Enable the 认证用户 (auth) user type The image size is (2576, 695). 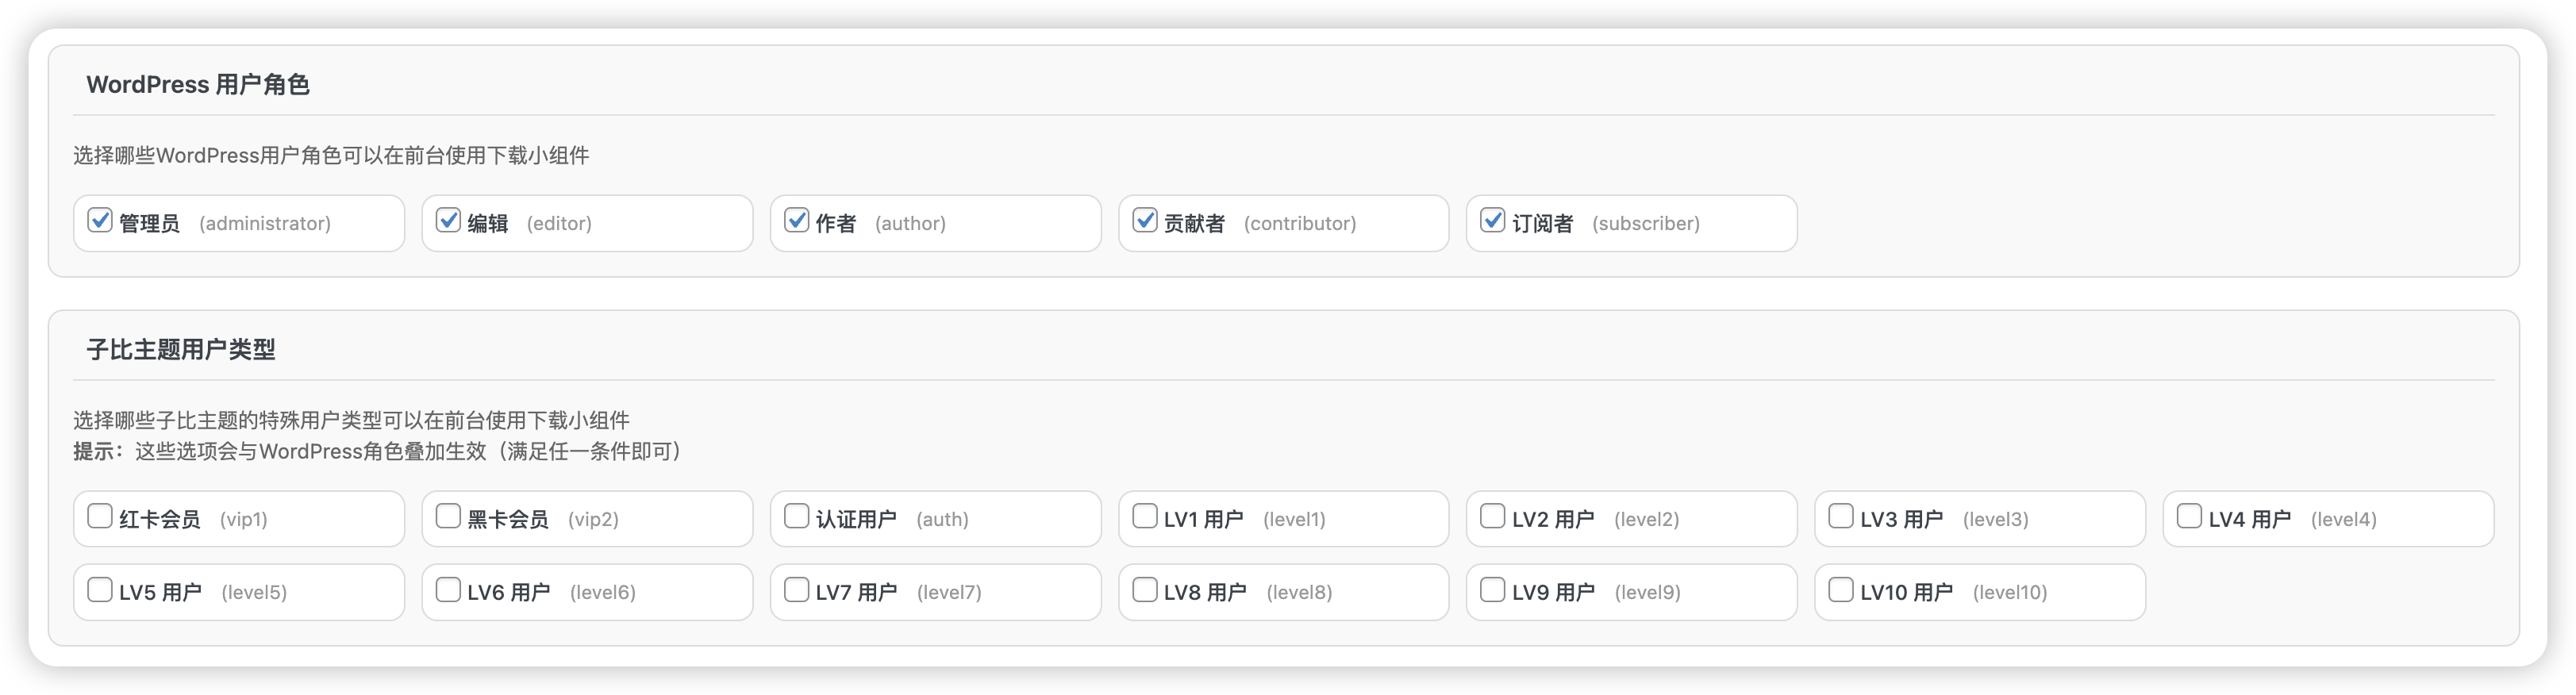pyautogui.click(x=794, y=516)
